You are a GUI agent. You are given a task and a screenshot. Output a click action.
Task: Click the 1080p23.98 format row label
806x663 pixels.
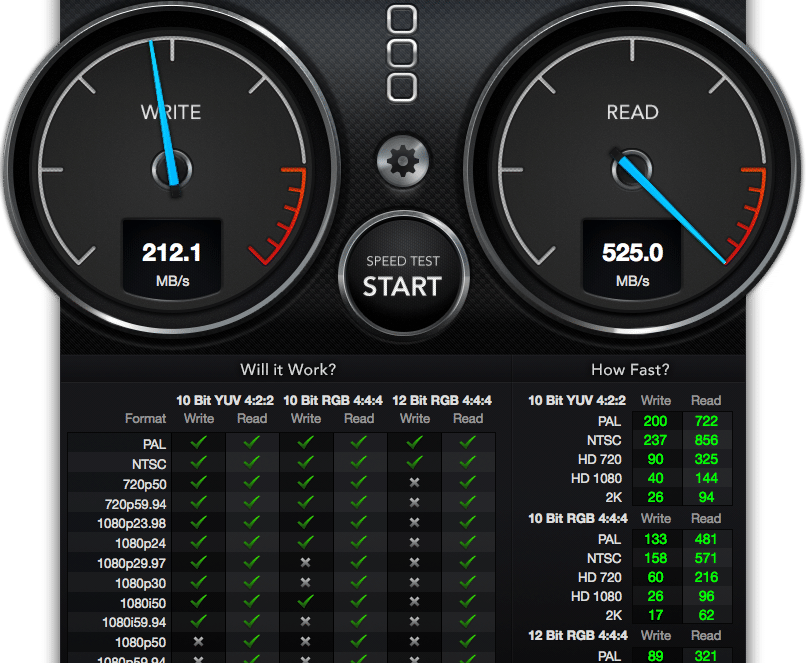pyautogui.click(x=132, y=524)
